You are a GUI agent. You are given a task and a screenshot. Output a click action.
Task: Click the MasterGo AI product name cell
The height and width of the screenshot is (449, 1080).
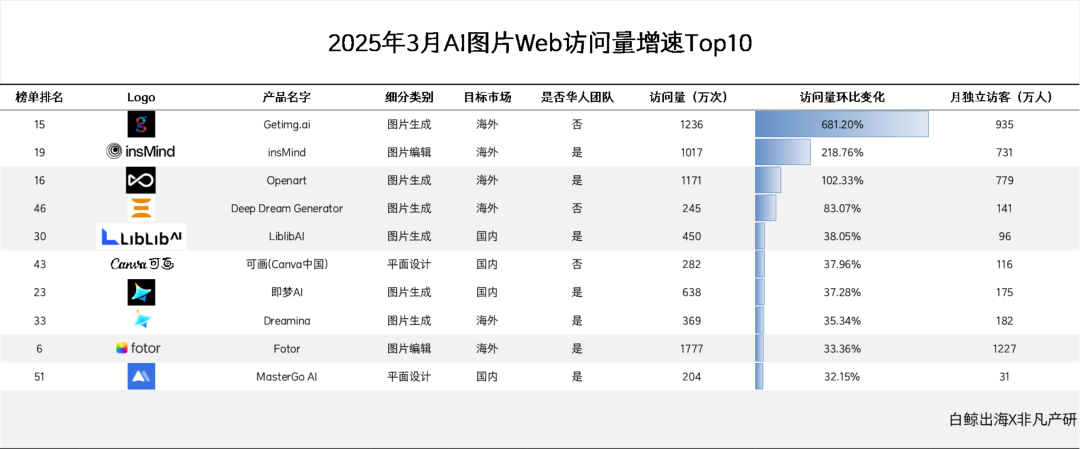[x=287, y=377]
